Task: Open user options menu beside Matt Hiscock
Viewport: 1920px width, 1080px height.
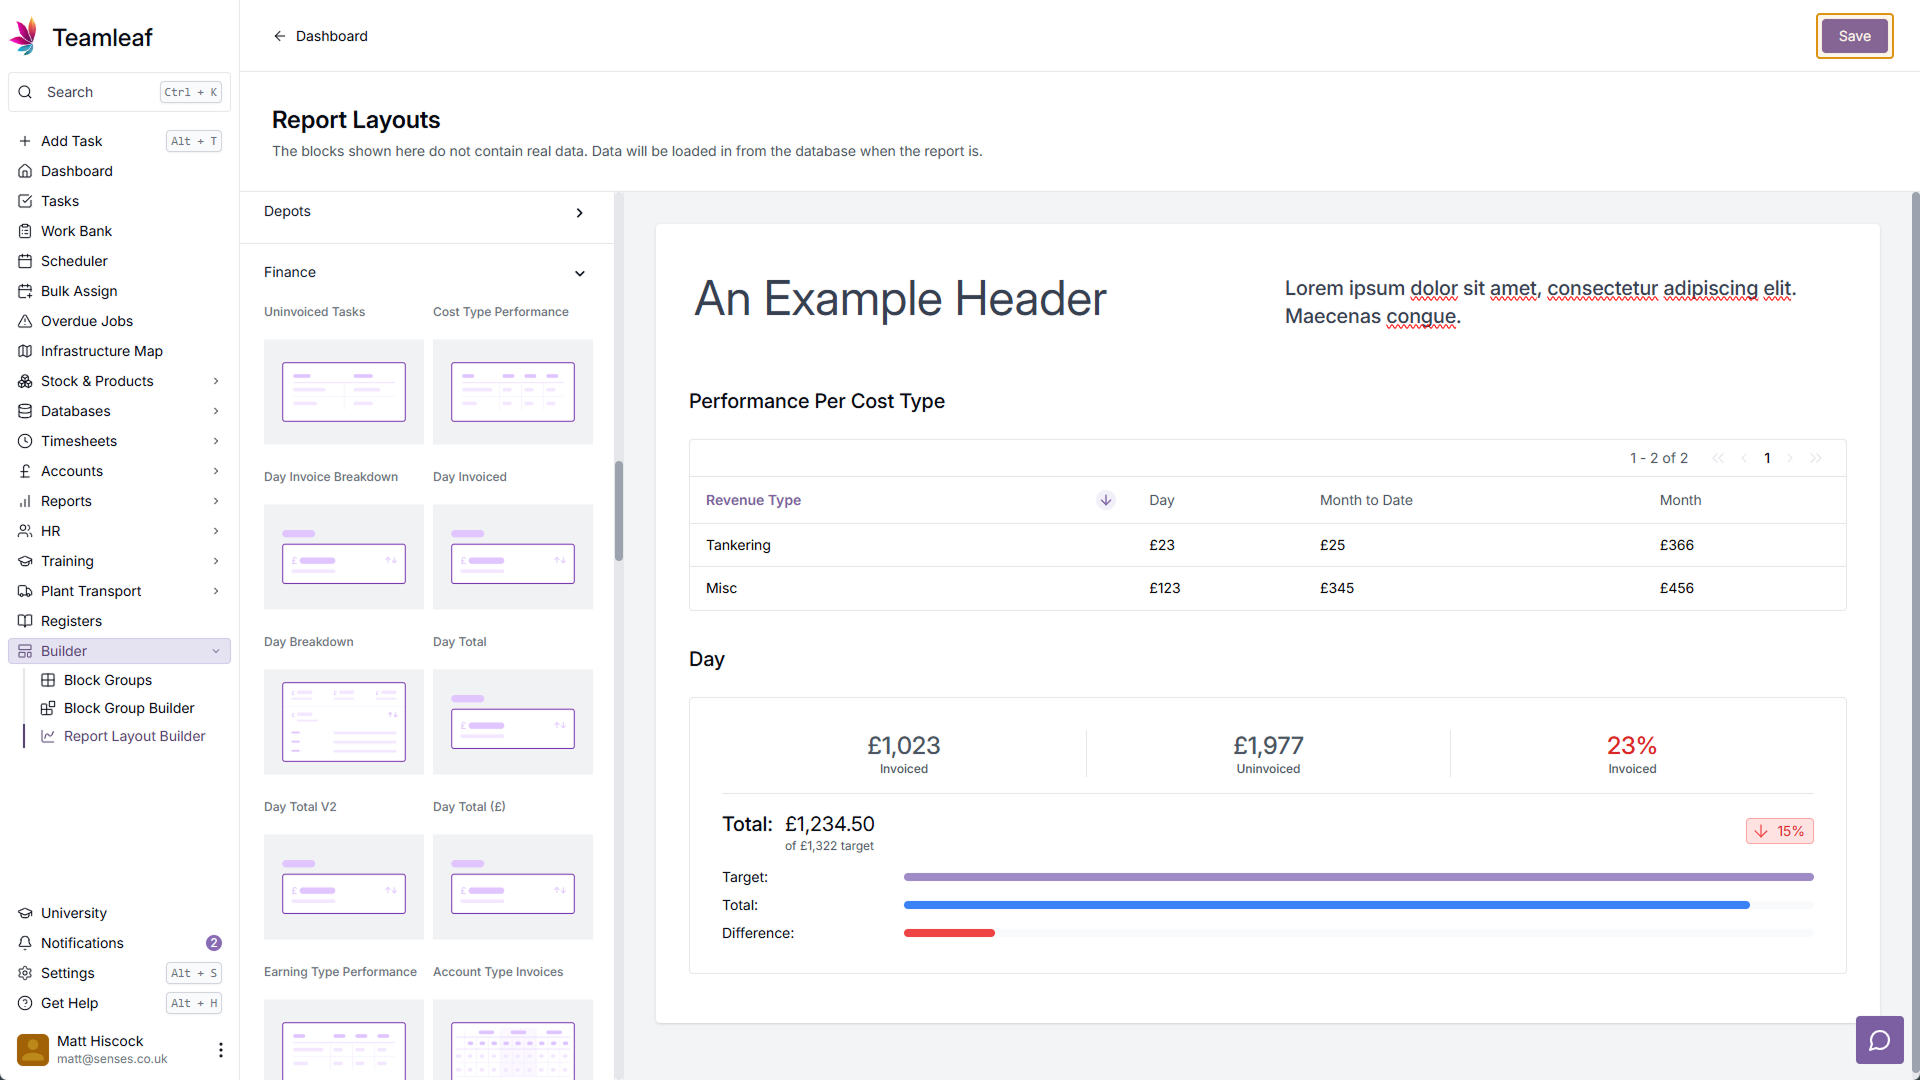Action: tap(220, 1049)
